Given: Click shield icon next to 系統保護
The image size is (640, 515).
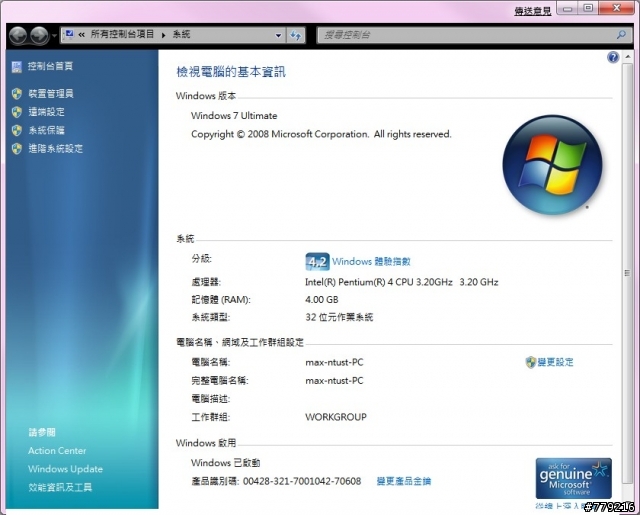Looking at the screenshot, I should [17, 131].
